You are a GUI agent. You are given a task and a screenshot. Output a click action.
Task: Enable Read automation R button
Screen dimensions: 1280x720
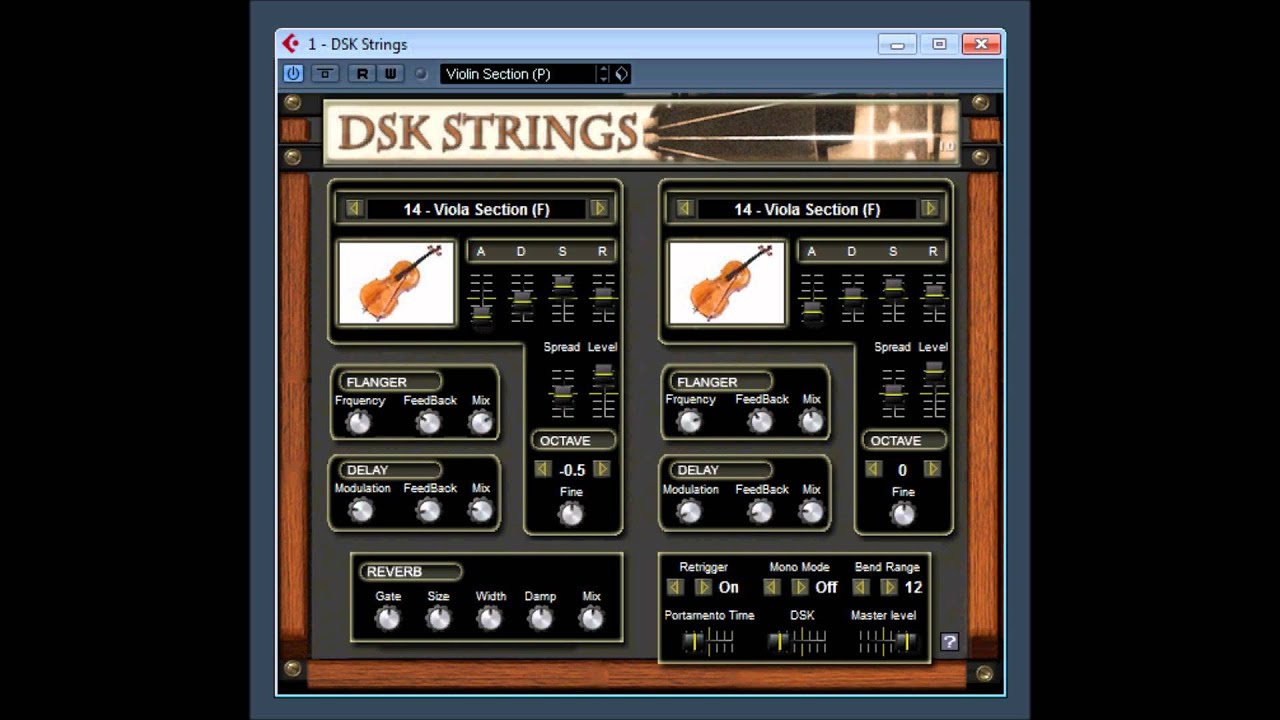click(x=362, y=73)
